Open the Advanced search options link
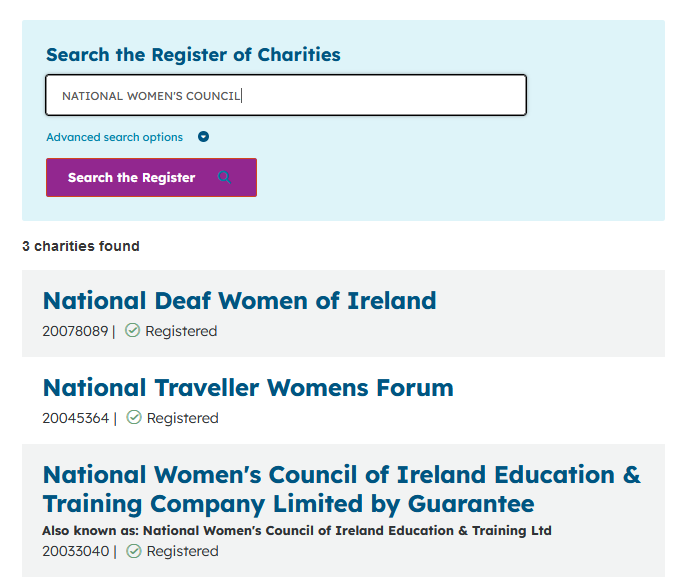 click(115, 137)
